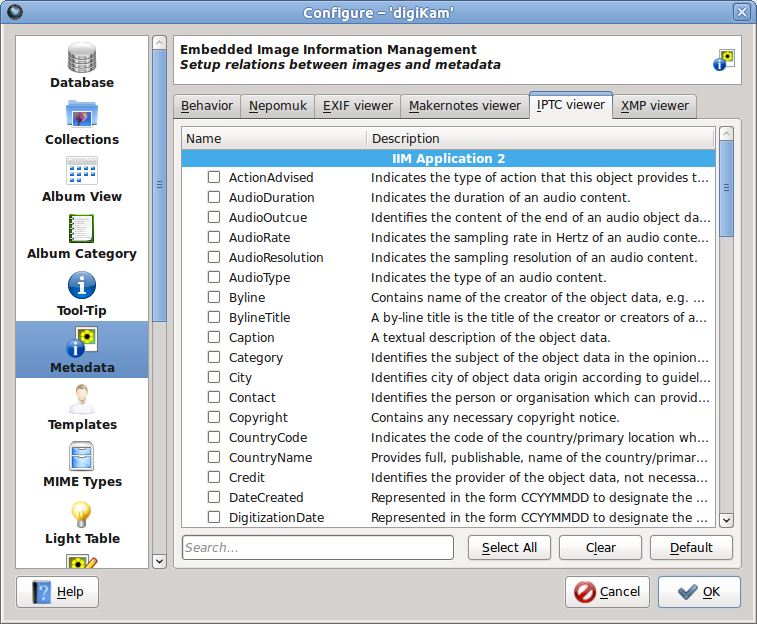Image resolution: width=757 pixels, height=624 pixels.
Task: Toggle the AudioResolution checkbox
Action: [214, 257]
